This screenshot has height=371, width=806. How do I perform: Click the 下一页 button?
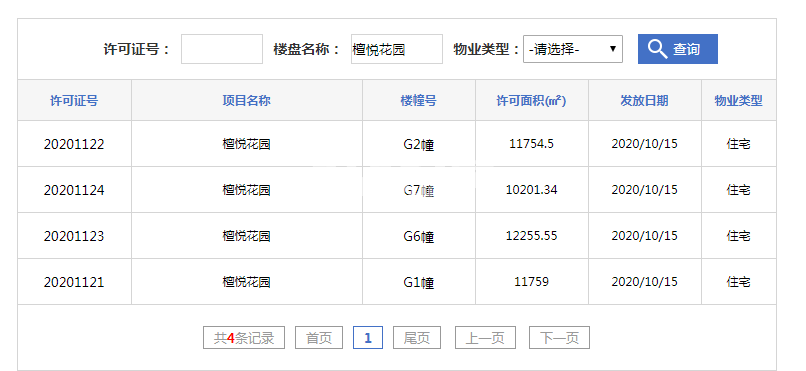tap(559, 338)
